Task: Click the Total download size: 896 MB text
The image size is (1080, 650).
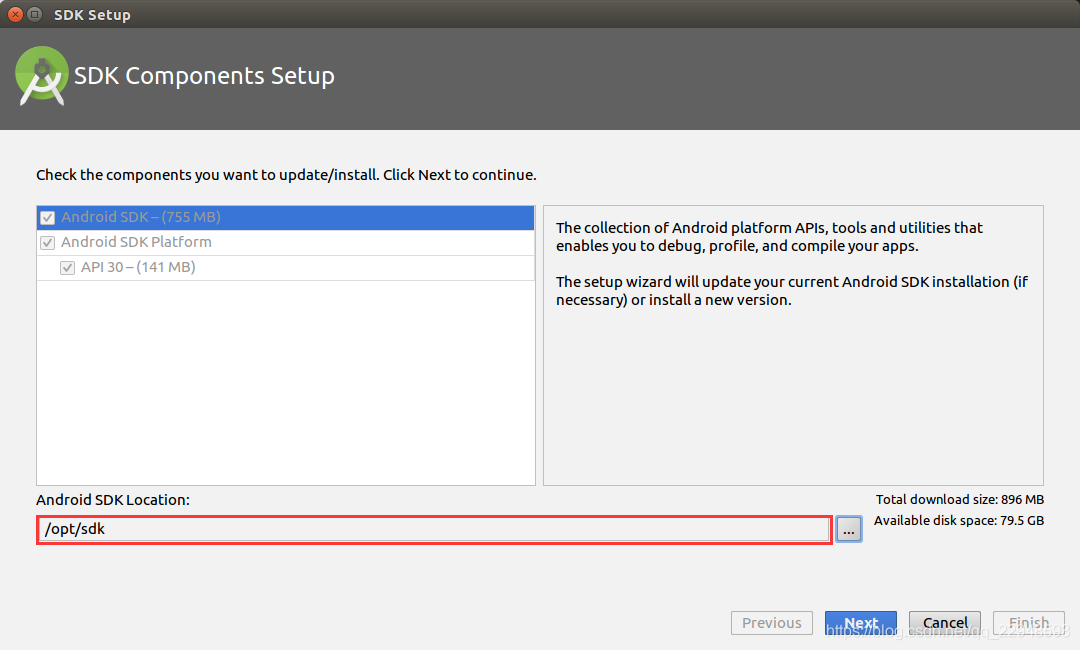Action: [959, 500]
